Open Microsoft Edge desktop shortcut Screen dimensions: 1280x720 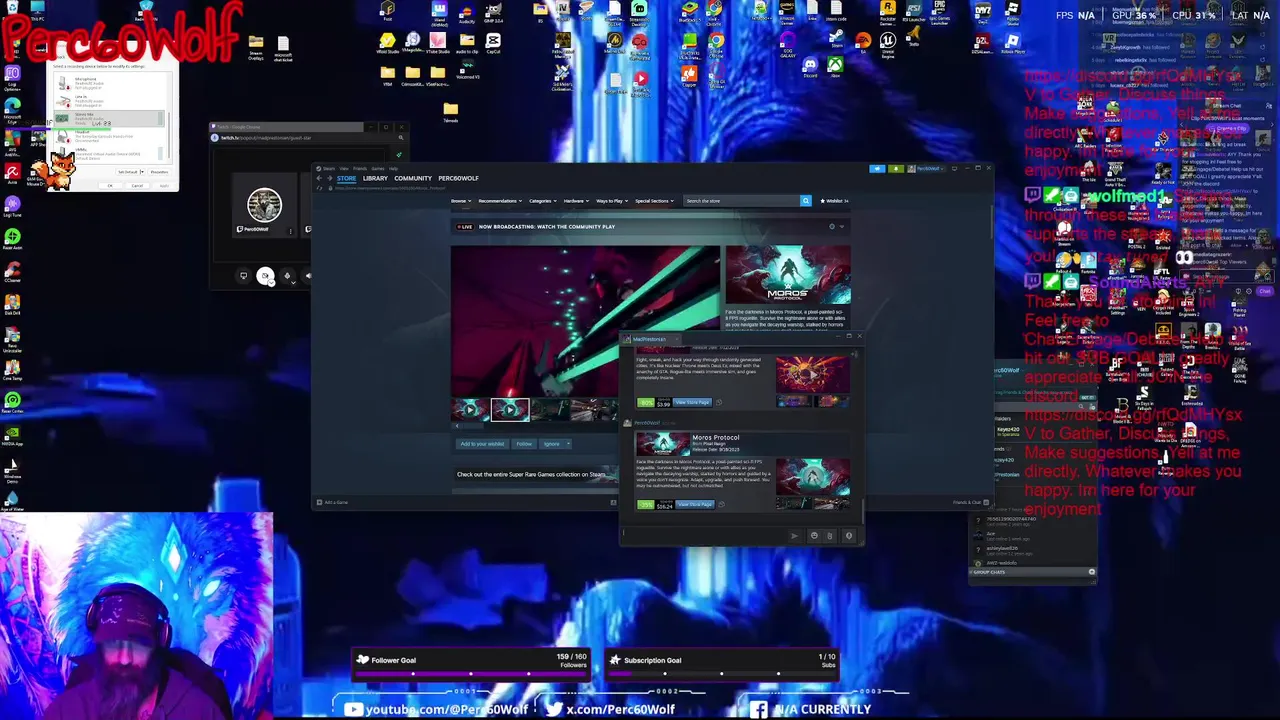point(12,108)
